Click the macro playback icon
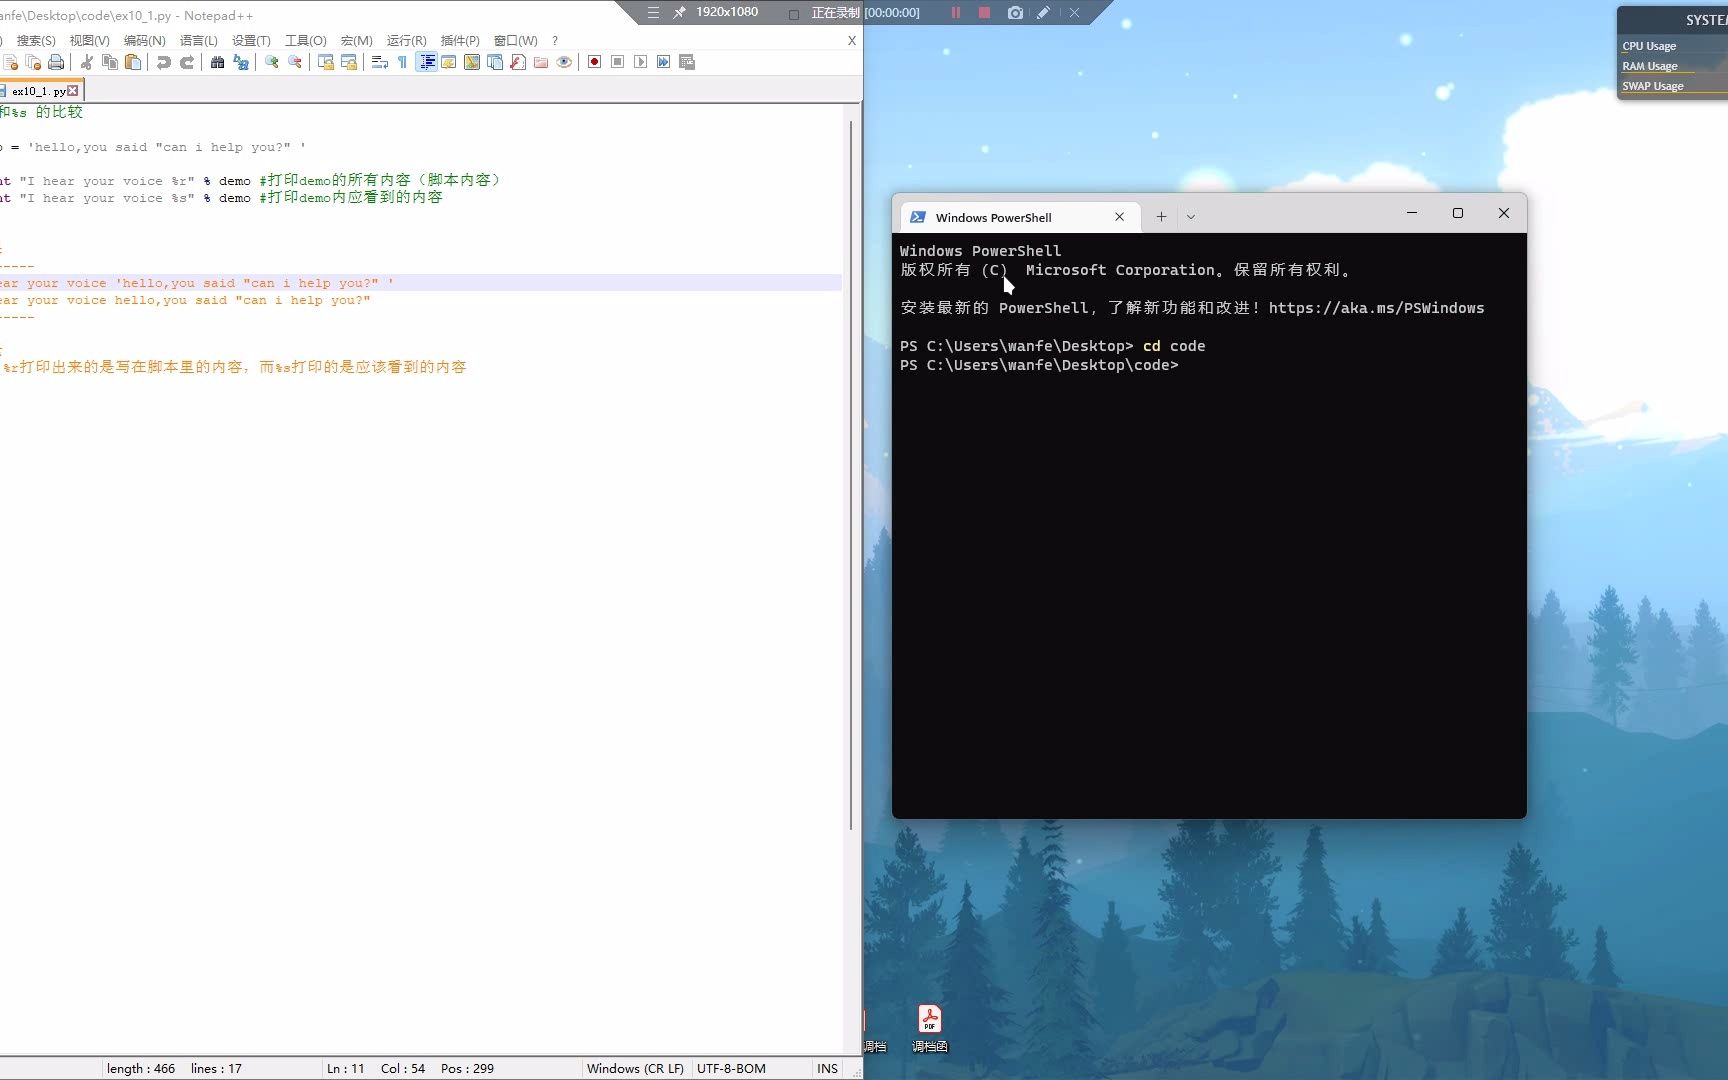This screenshot has width=1728, height=1080. 640,62
